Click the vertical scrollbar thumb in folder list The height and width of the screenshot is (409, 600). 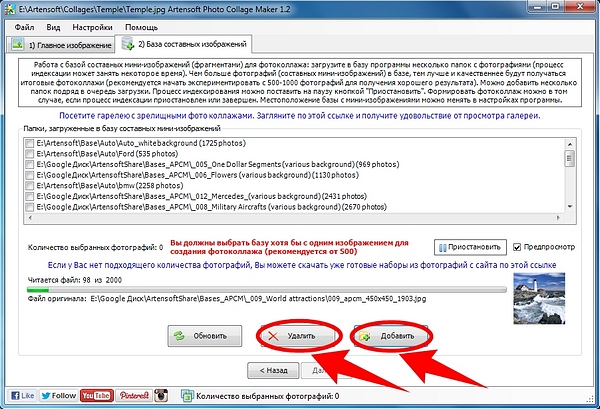(x=570, y=158)
